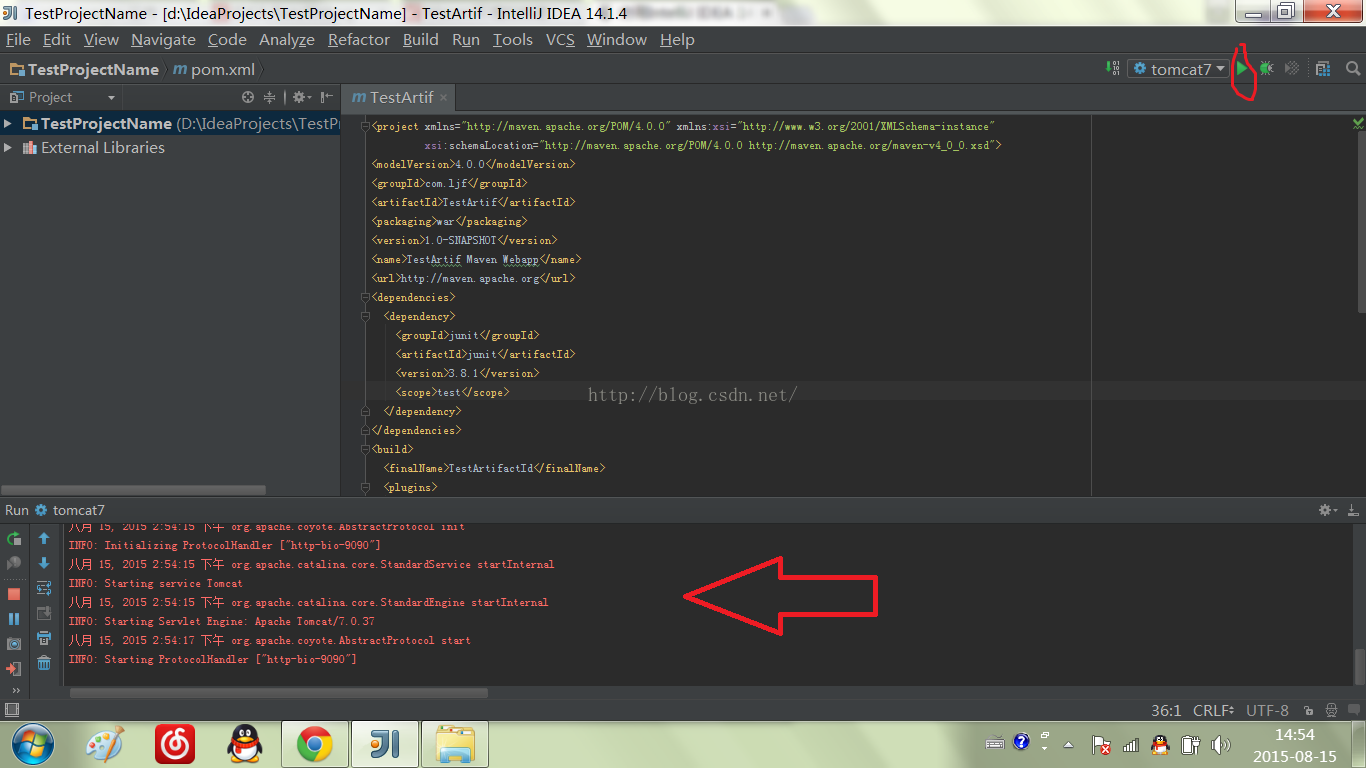This screenshot has width=1366, height=768.
Task: Open File Explorer from taskbar
Action: 455,744
